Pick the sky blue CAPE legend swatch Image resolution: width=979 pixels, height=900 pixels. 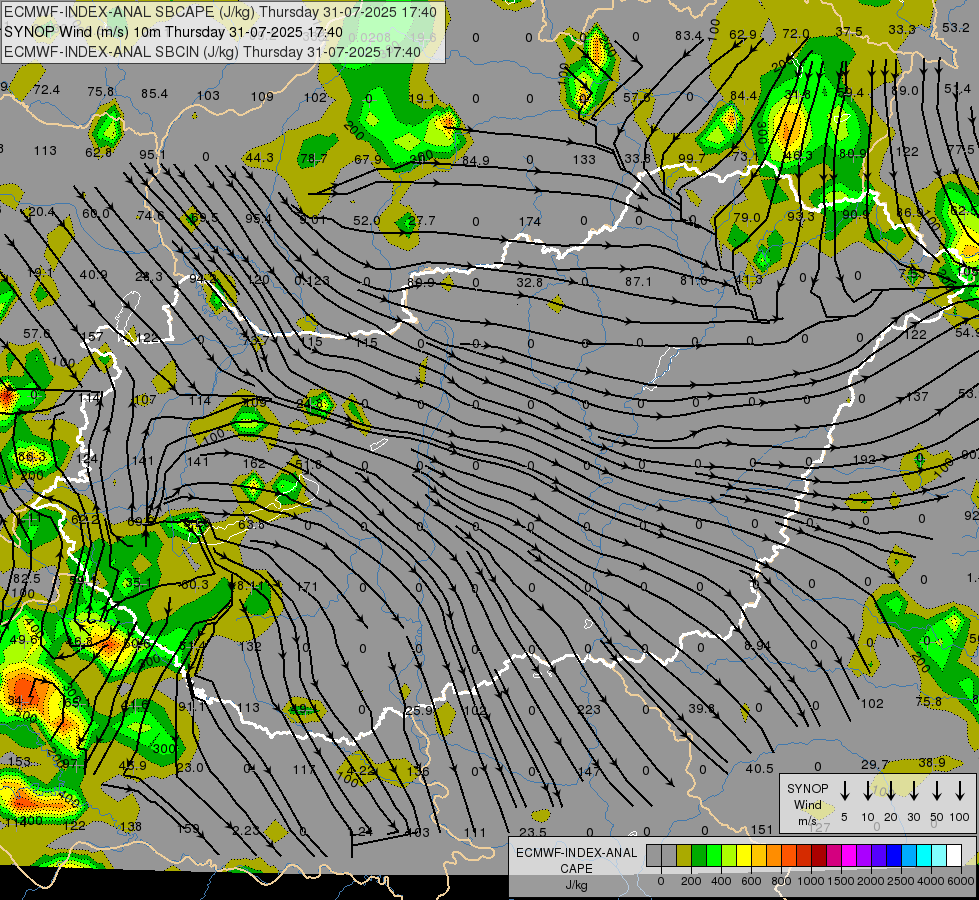908,855
